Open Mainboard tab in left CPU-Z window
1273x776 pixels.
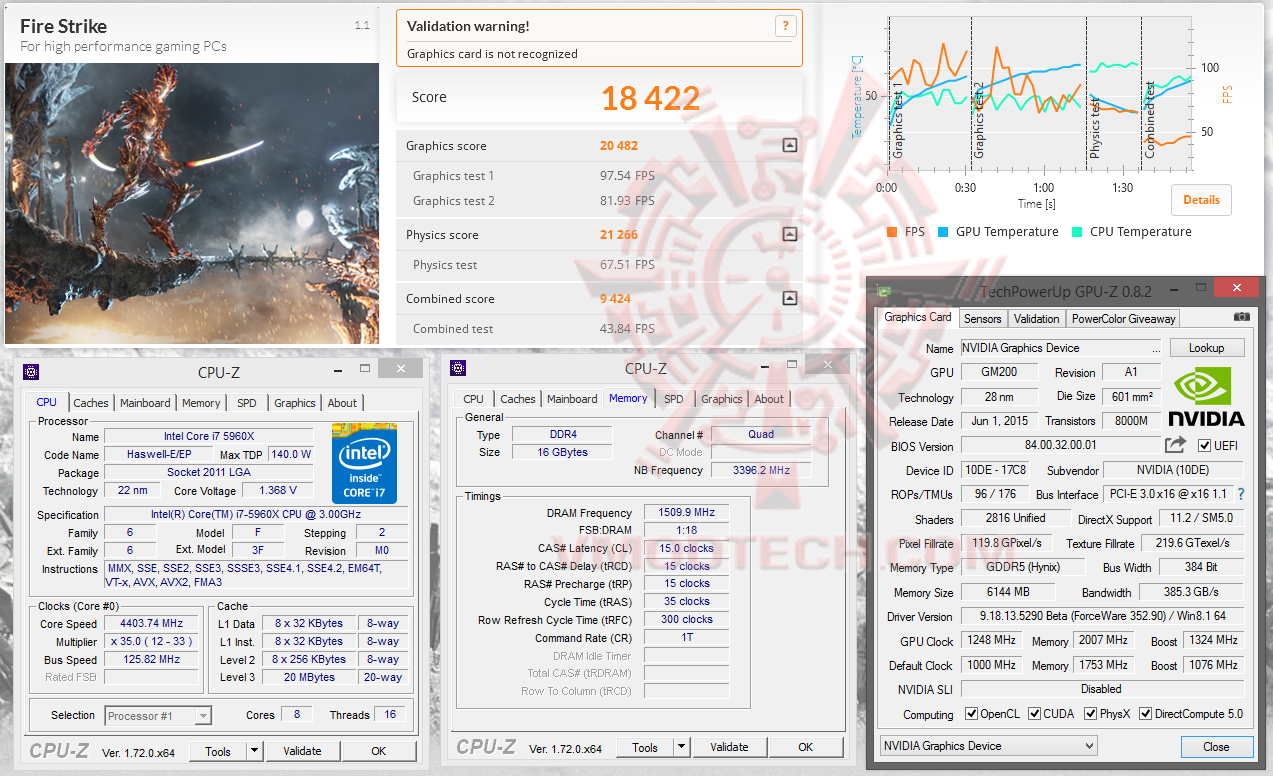(x=145, y=403)
